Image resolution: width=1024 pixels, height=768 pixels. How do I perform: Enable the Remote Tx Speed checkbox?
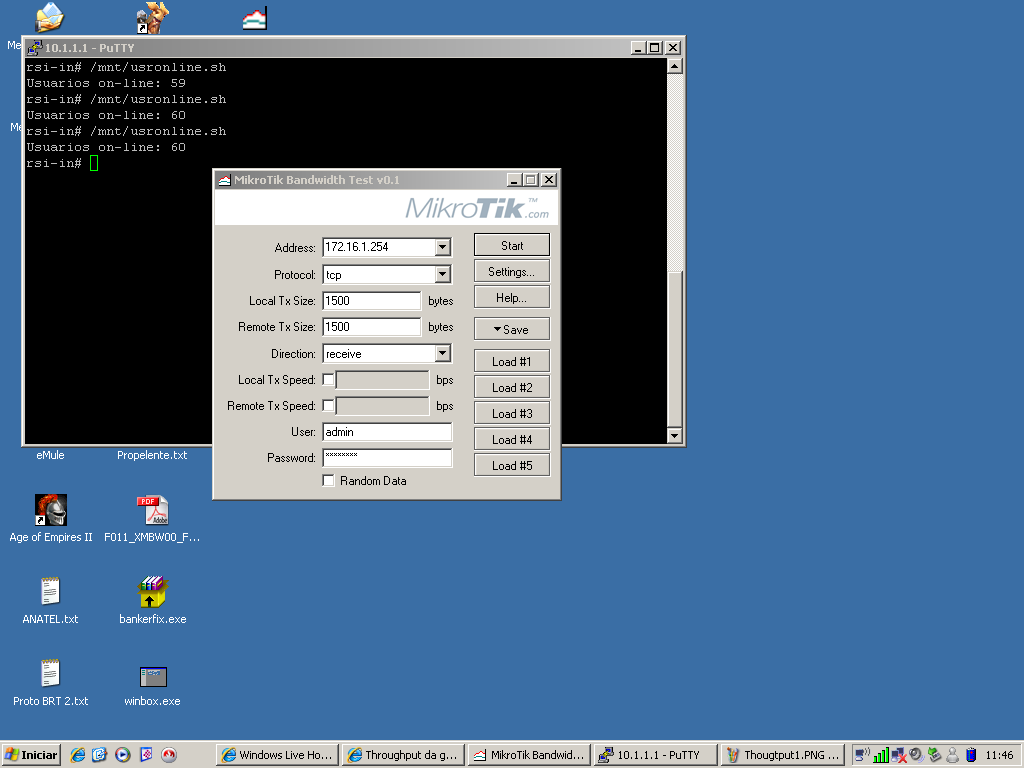tap(328, 406)
